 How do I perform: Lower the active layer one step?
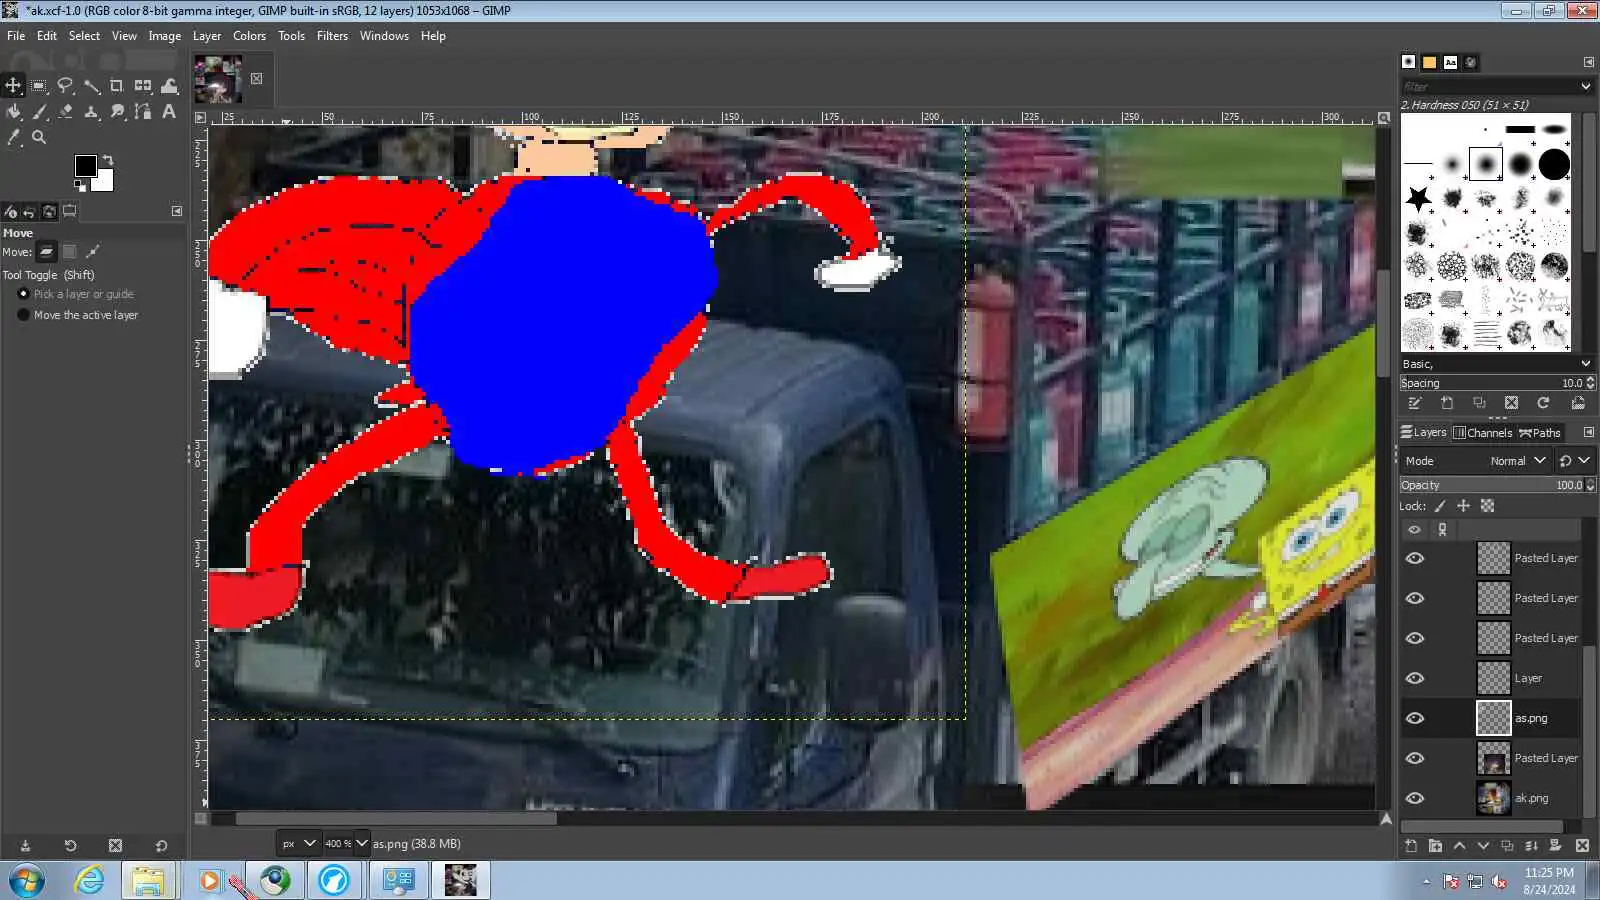coord(1483,846)
